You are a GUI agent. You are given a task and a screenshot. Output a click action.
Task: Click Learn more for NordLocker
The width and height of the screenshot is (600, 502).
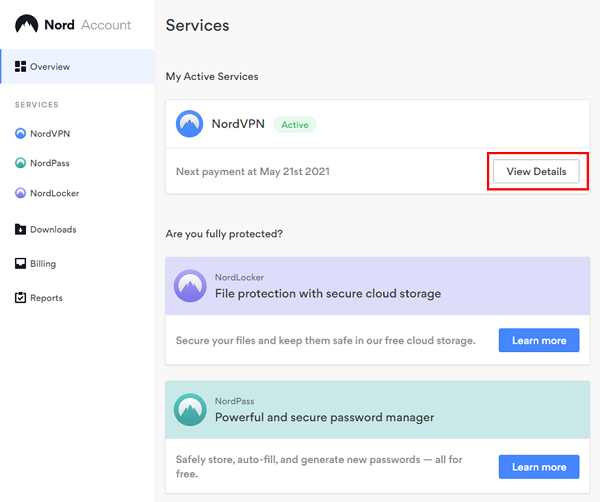(x=539, y=340)
